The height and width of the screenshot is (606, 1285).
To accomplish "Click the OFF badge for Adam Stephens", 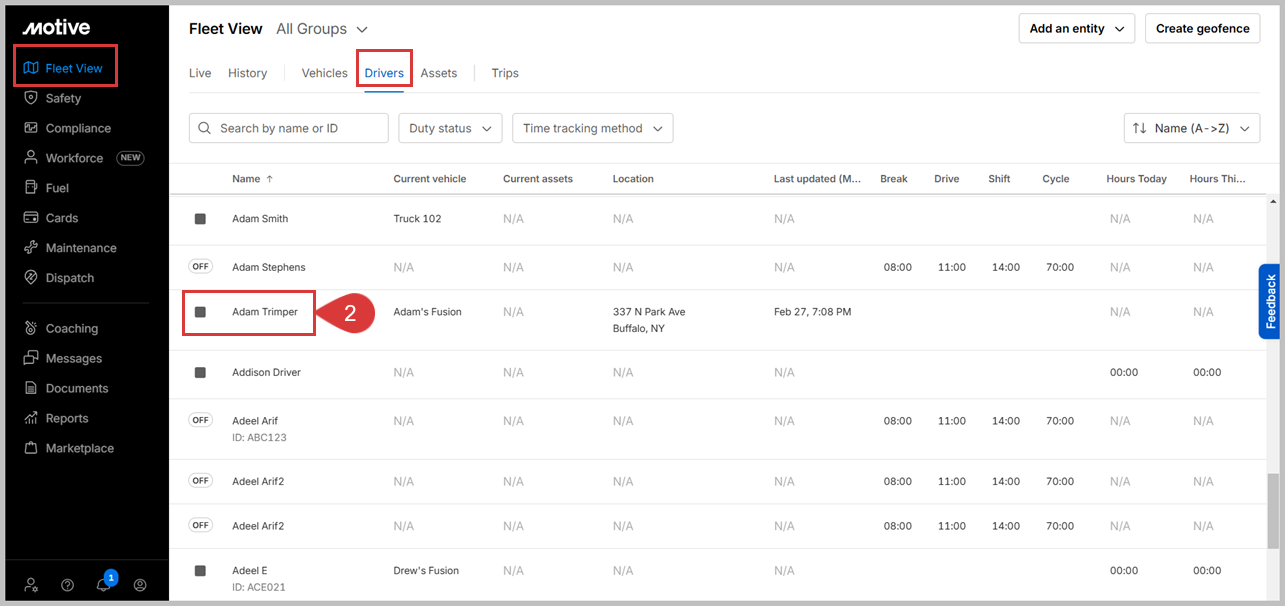I will pos(201,266).
